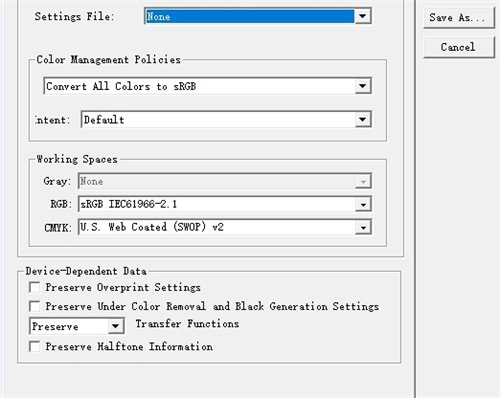Screen dimensions: 500x398
Task: Expand the CMYK working space arrow
Action: (363, 227)
